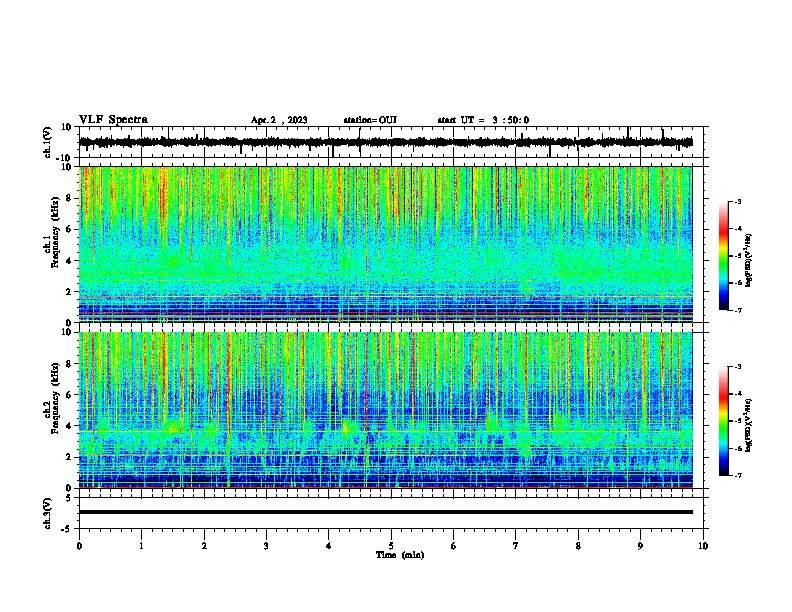Click time axis tick label "7"

tap(516, 546)
